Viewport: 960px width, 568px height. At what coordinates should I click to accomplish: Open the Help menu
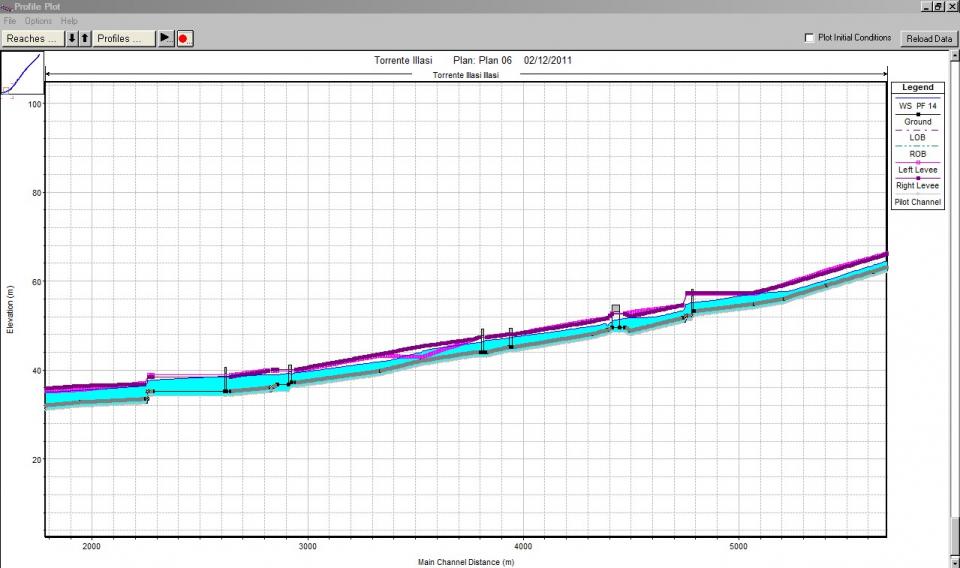click(x=69, y=21)
